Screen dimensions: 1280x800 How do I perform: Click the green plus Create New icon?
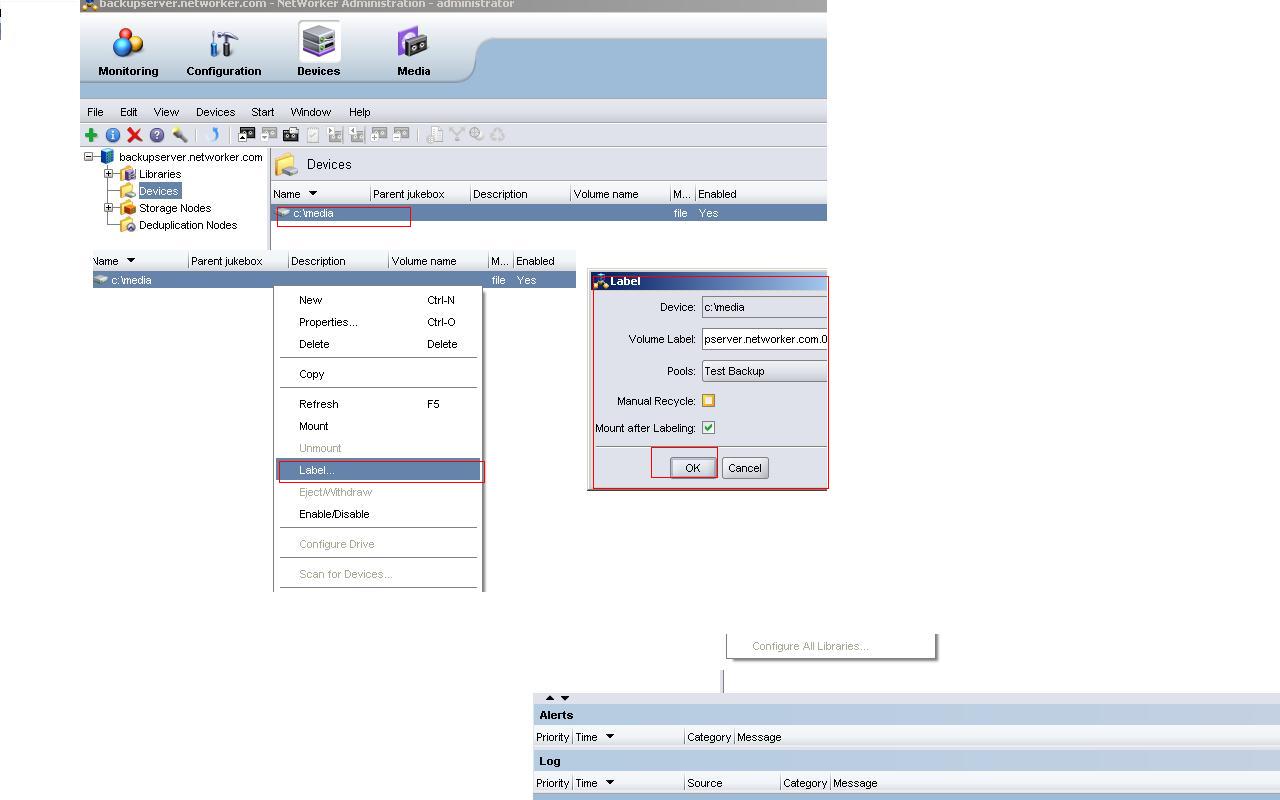[91, 135]
